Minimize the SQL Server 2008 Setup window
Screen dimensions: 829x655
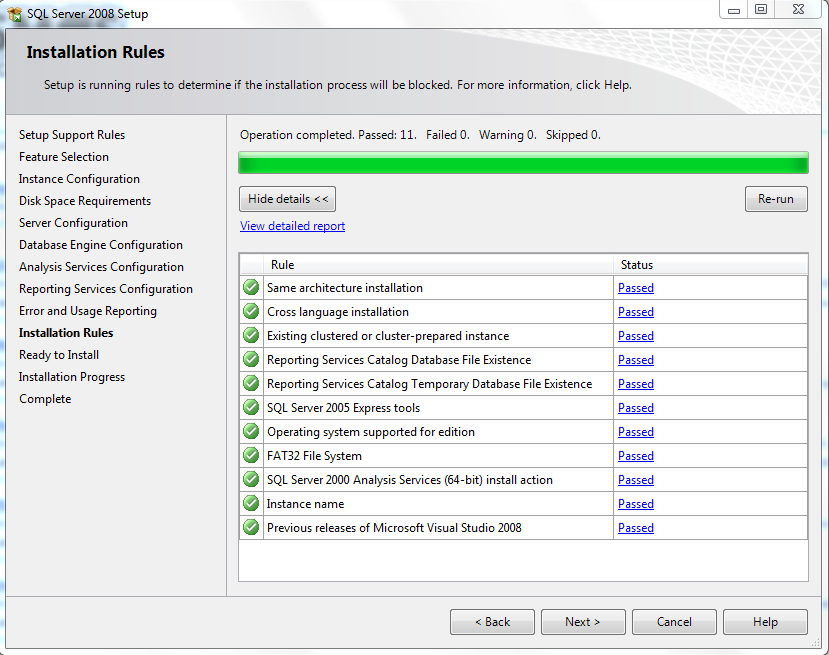click(734, 10)
